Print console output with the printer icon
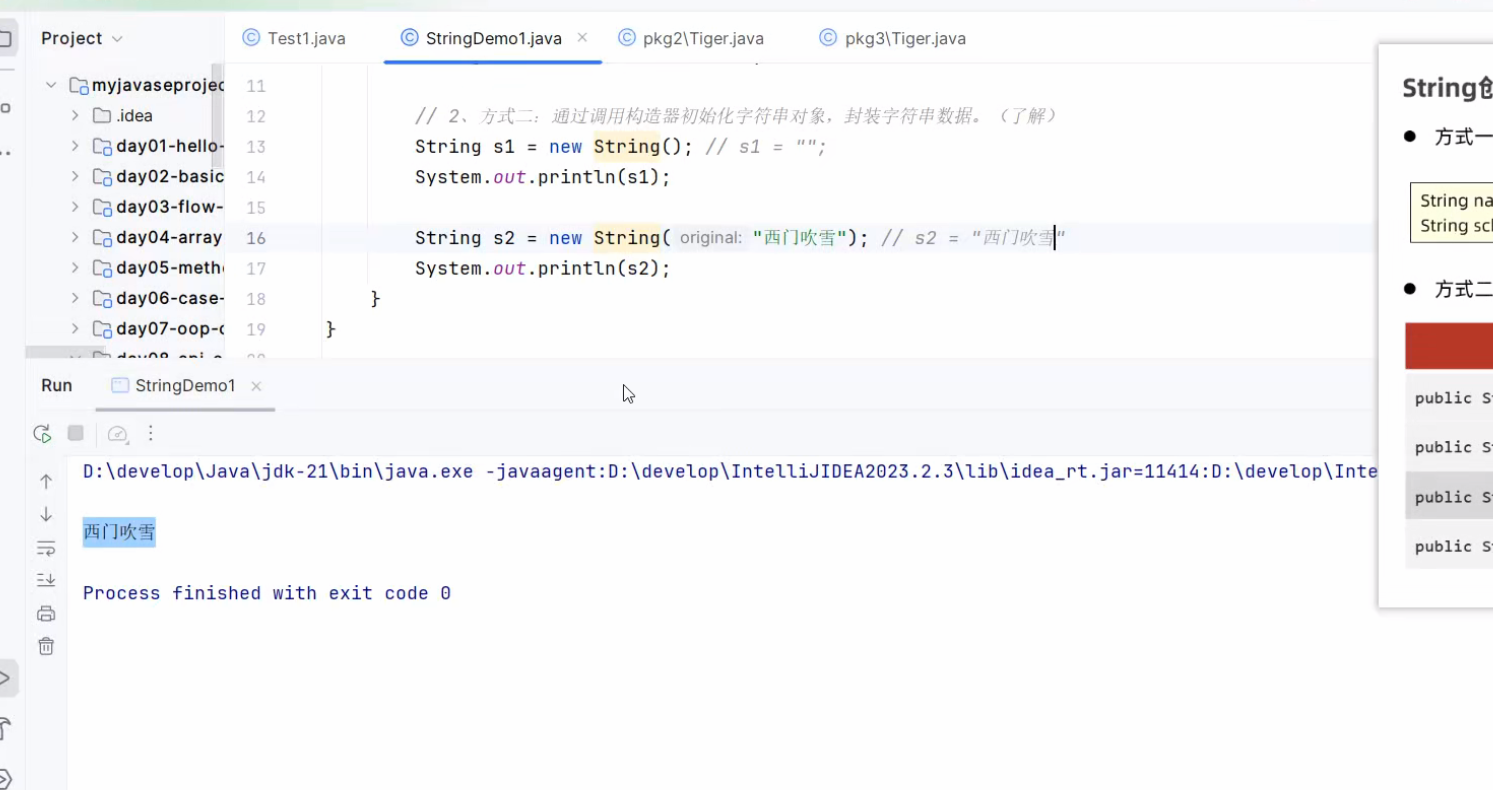1493x790 pixels. tap(45, 613)
